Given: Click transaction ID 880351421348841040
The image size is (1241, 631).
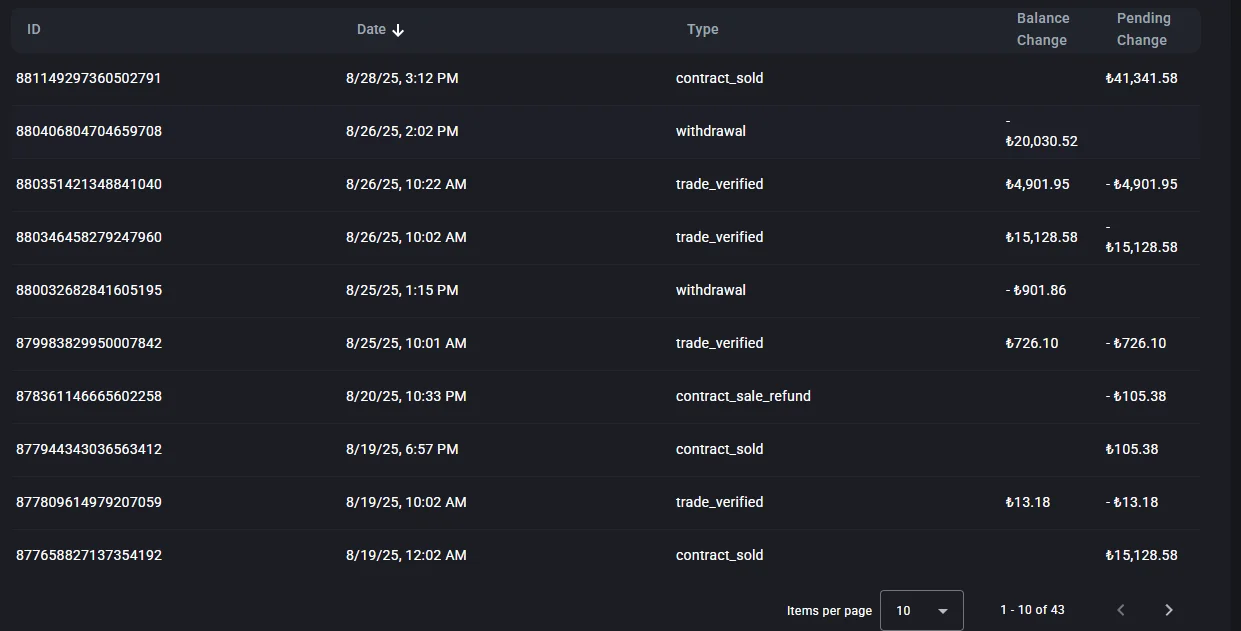Looking at the screenshot, I should [89, 184].
